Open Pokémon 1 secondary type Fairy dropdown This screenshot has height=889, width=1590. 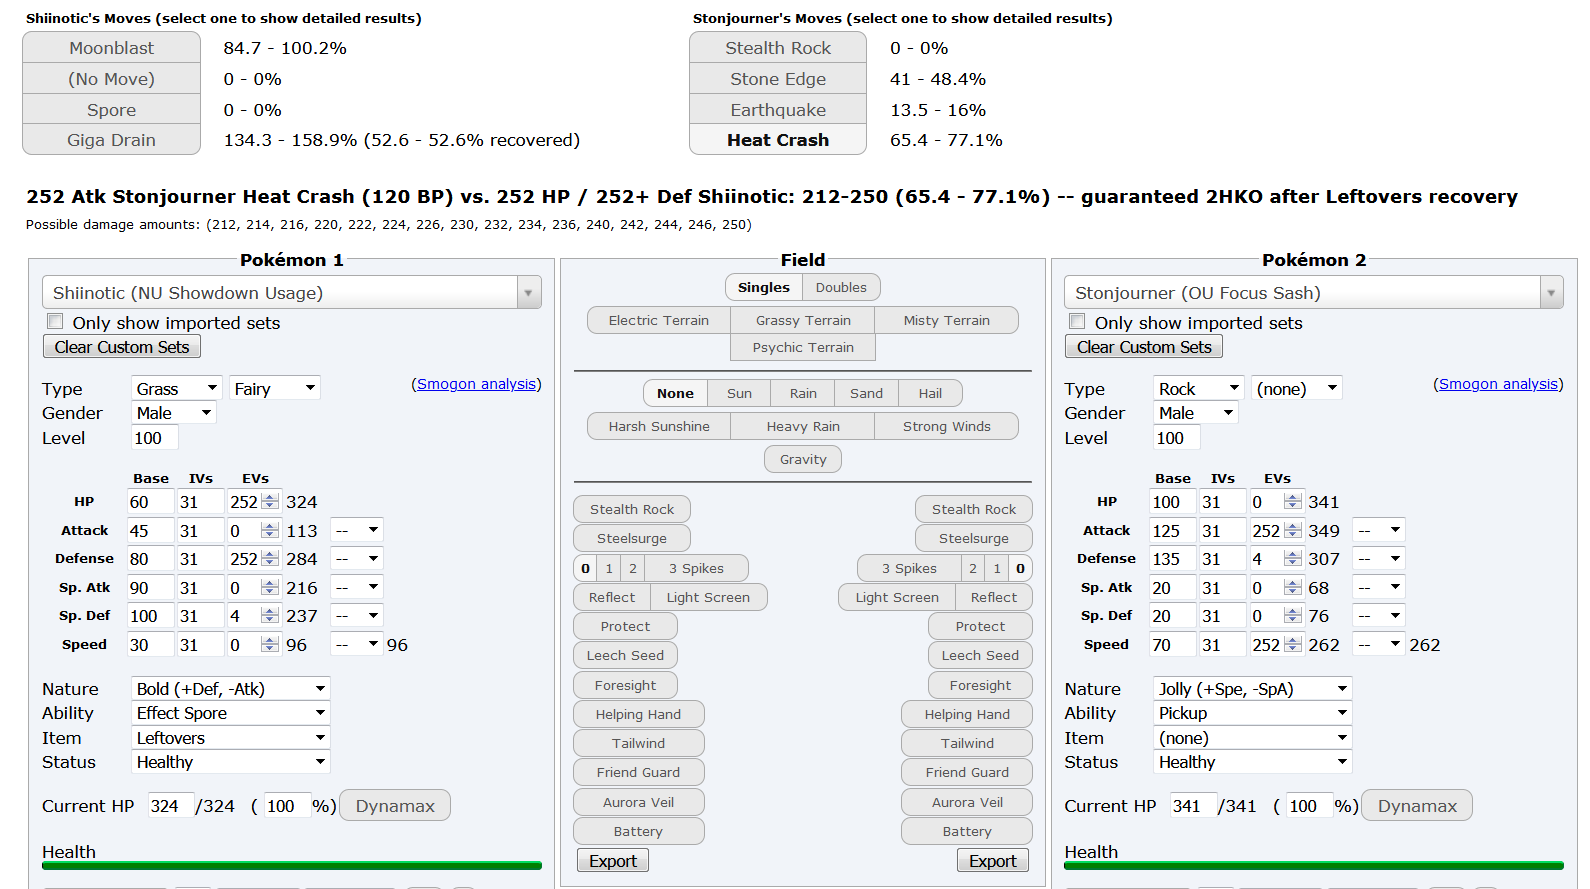pyautogui.click(x=275, y=388)
